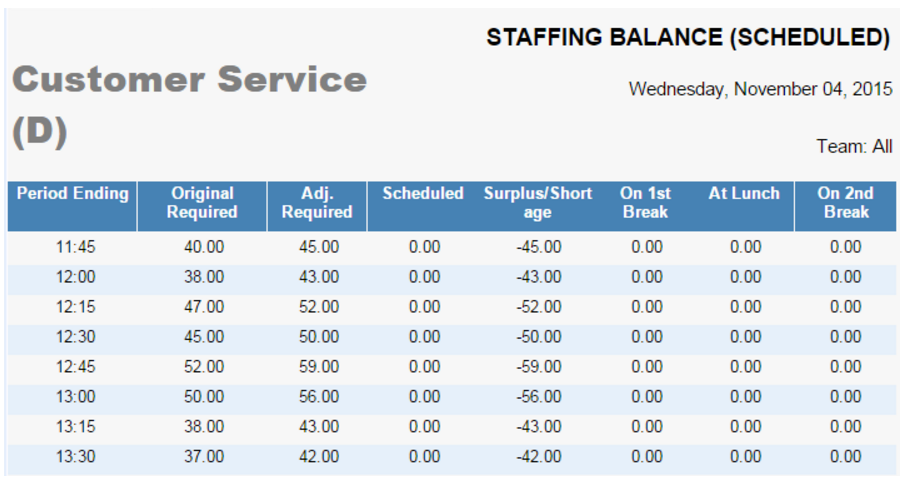Click the Staffing Balance (Scheduled) title

coord(688,38)
